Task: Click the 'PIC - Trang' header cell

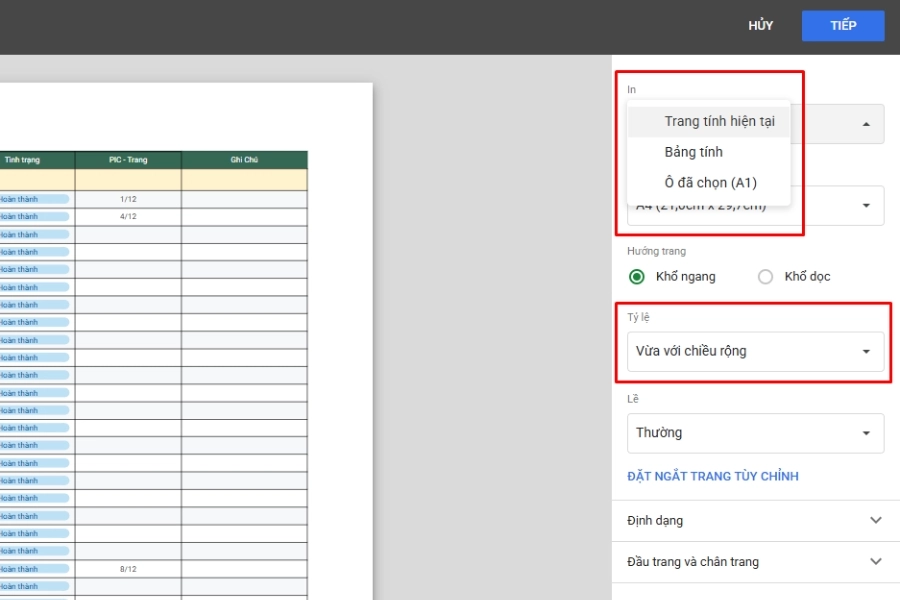Action: click(128, 160)
